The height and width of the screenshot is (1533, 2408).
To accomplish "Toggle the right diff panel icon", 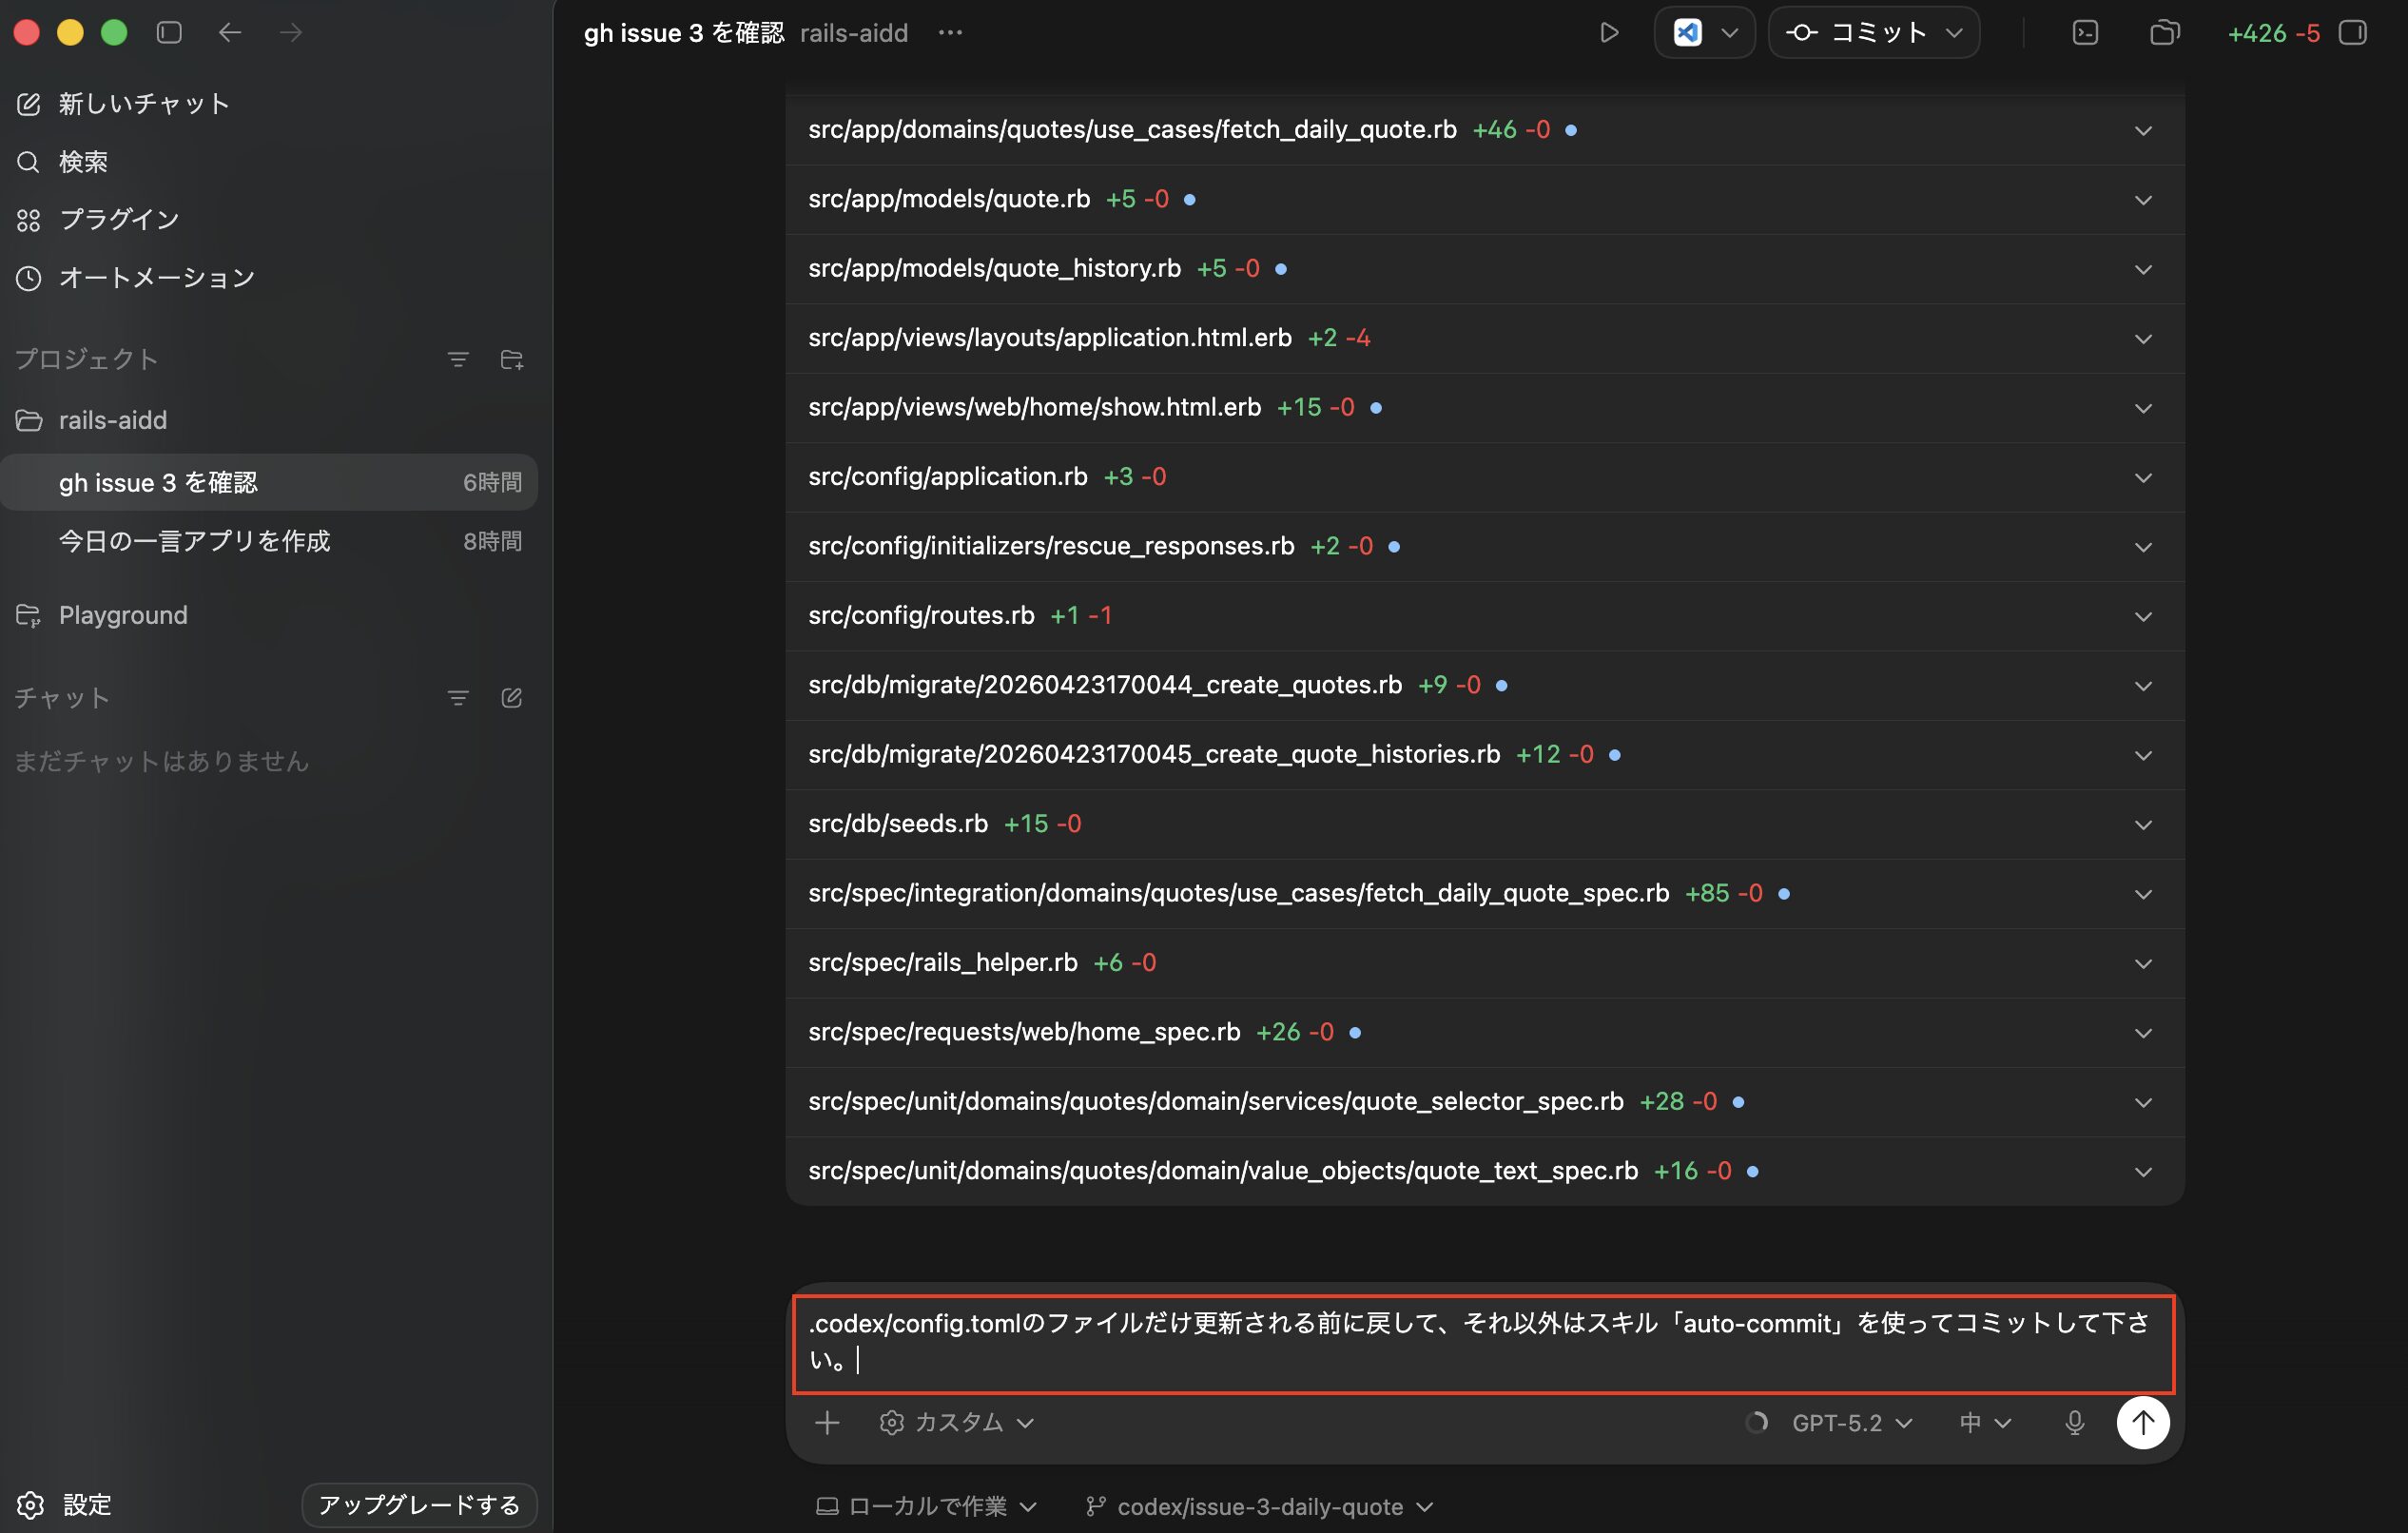I will (2353, 33).
